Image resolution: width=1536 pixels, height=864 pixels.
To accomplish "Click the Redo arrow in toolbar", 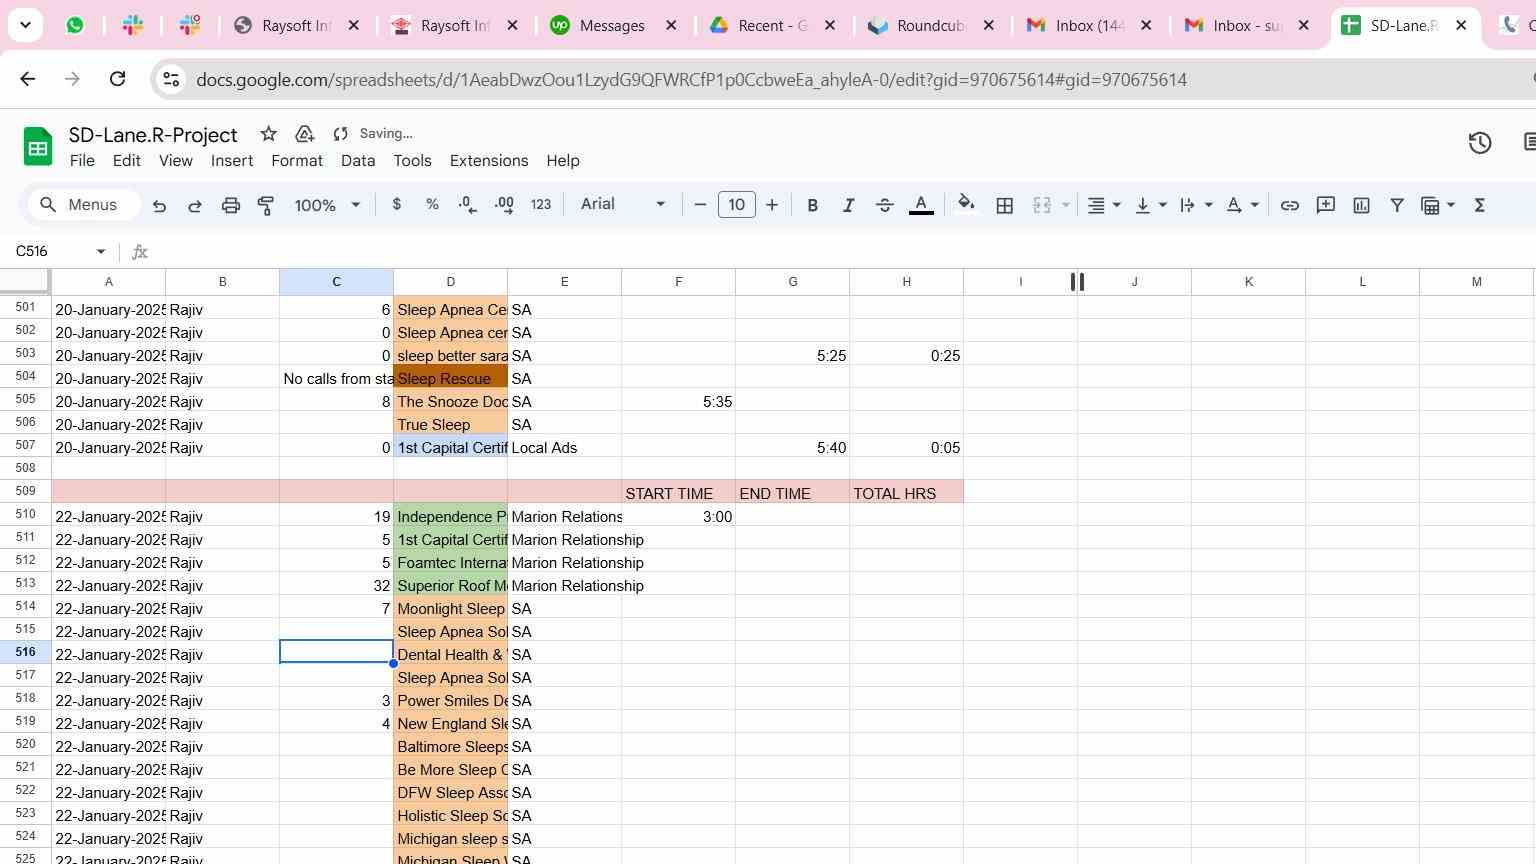I will click(195, 205).
